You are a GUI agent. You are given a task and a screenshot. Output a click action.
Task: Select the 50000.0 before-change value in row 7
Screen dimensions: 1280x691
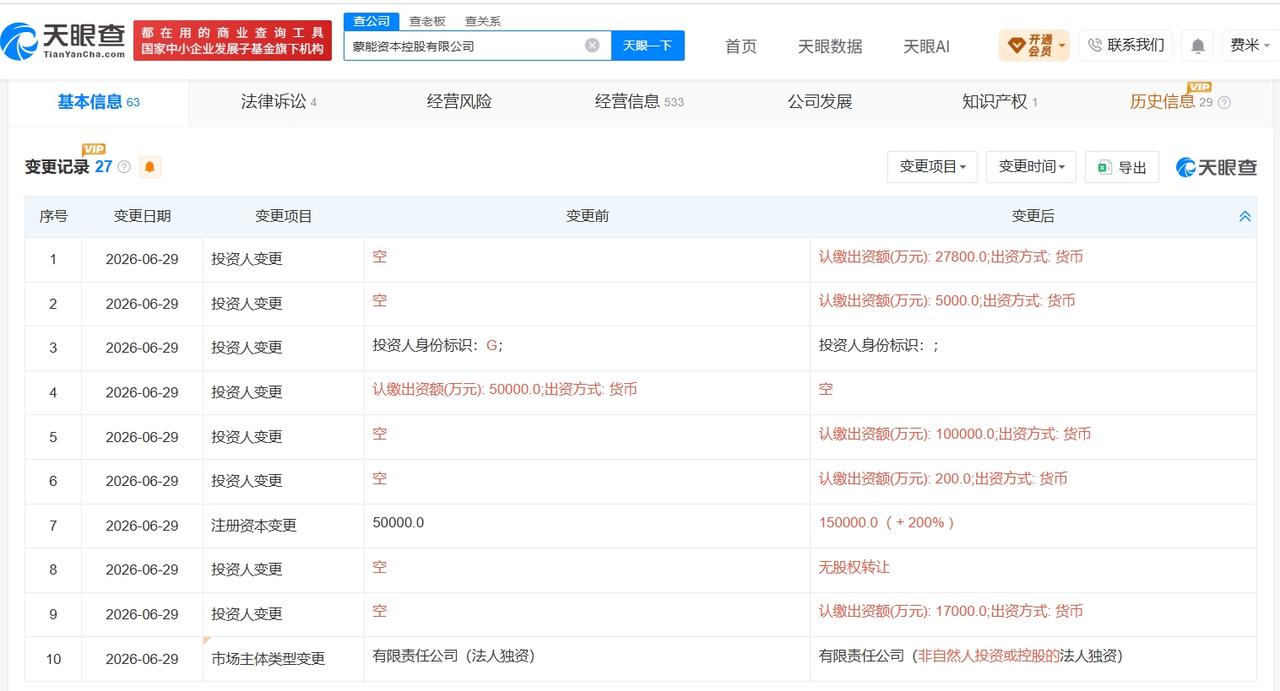point(398,522)
